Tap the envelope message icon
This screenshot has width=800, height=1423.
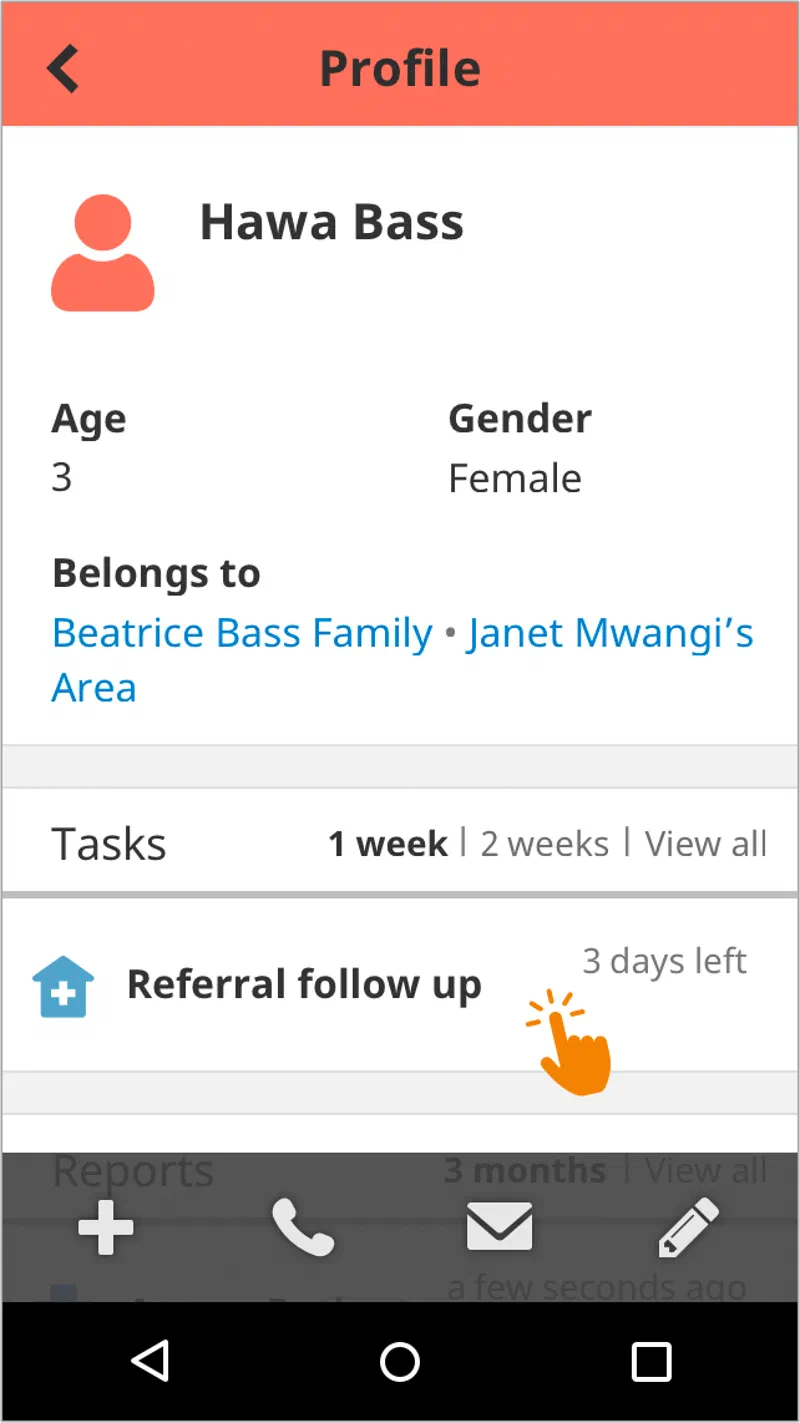click(x=499, y=1228)
